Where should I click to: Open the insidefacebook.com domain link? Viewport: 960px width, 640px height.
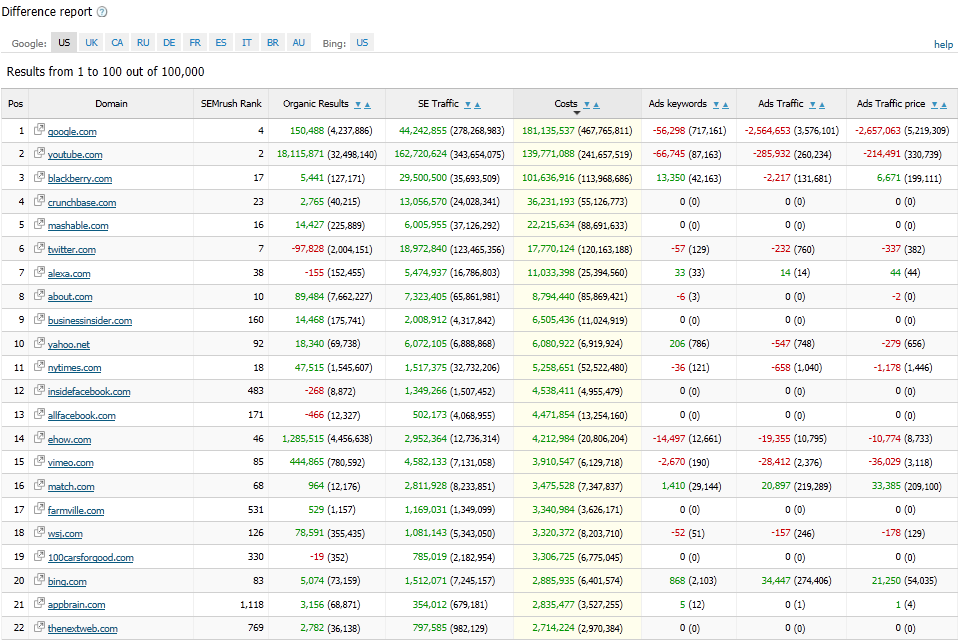point(89,391)
